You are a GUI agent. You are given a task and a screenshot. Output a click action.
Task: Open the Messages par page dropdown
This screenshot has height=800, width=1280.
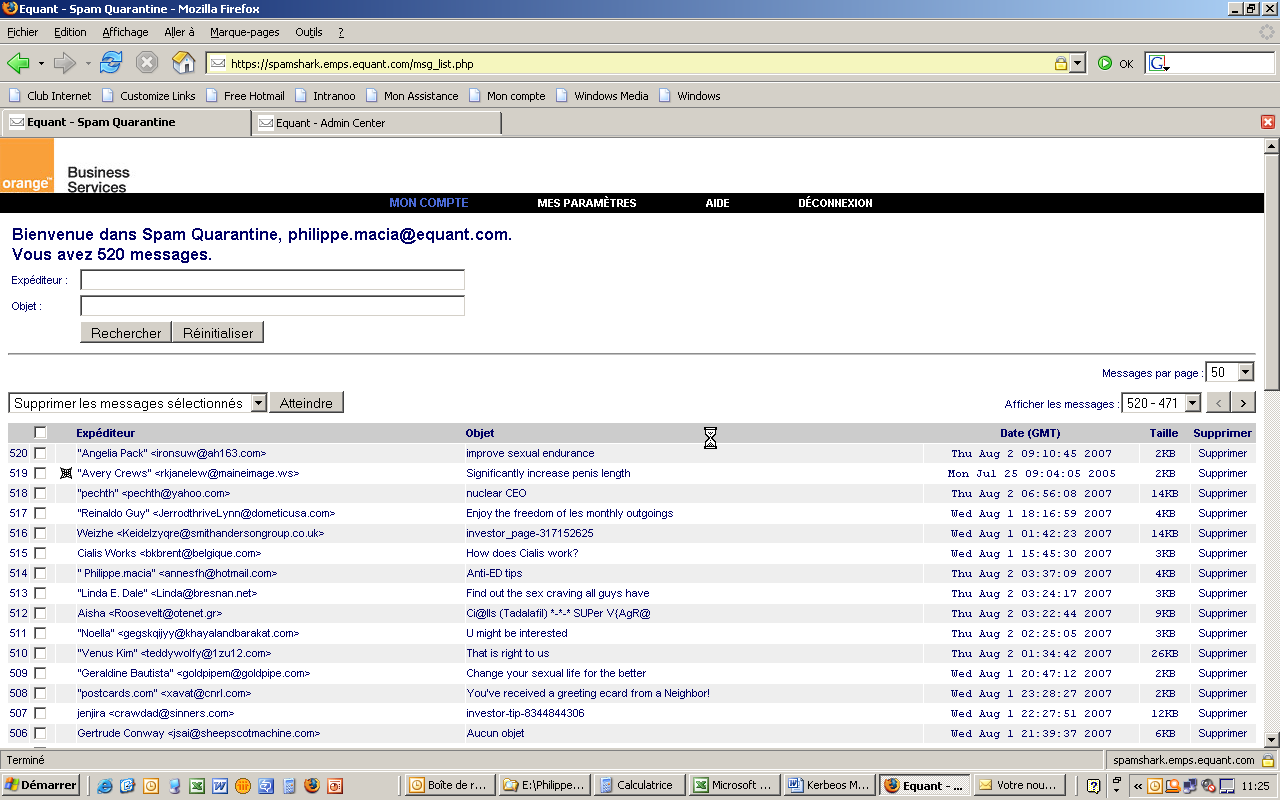click(1230, 372)
